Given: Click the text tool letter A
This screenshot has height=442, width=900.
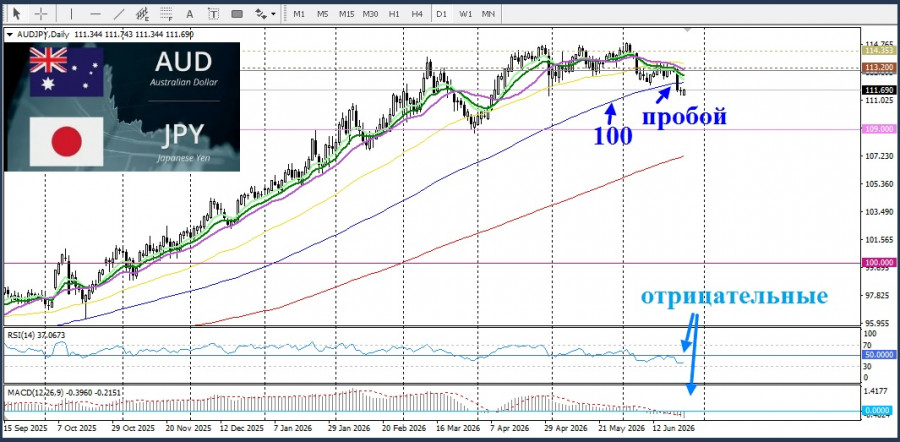Looking at the screenshot, I should coord(190,13).
